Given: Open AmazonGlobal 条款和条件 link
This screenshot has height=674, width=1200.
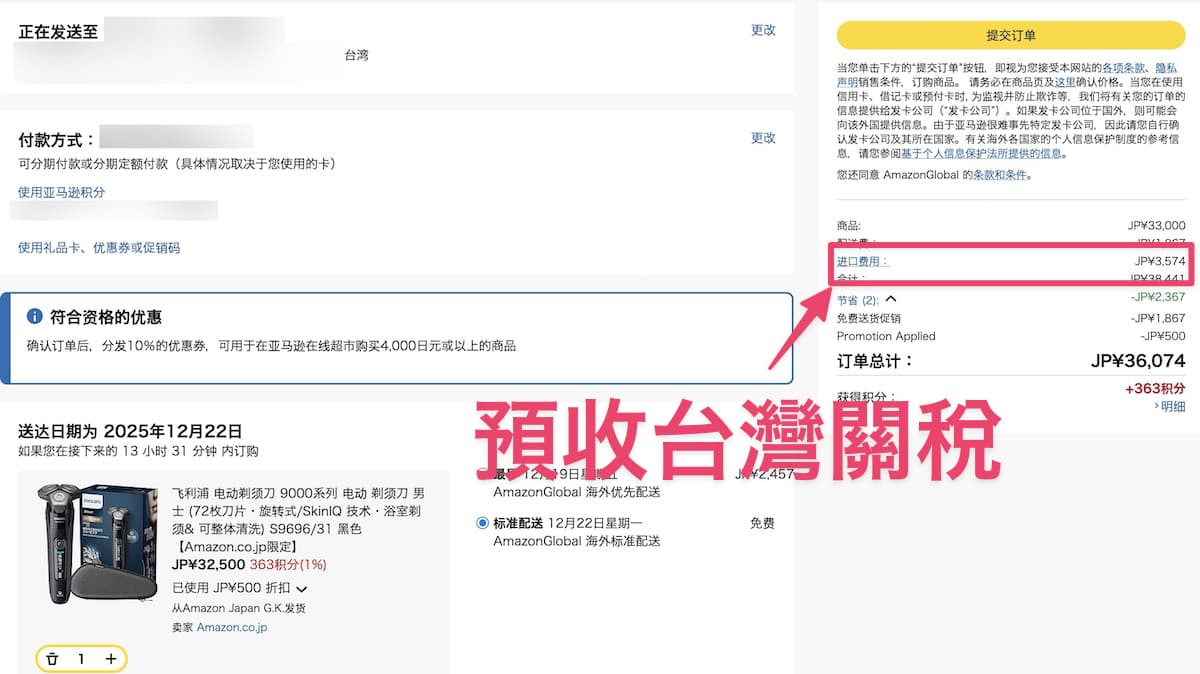Looking at the screenshot, I should (x=1002, y=175).
